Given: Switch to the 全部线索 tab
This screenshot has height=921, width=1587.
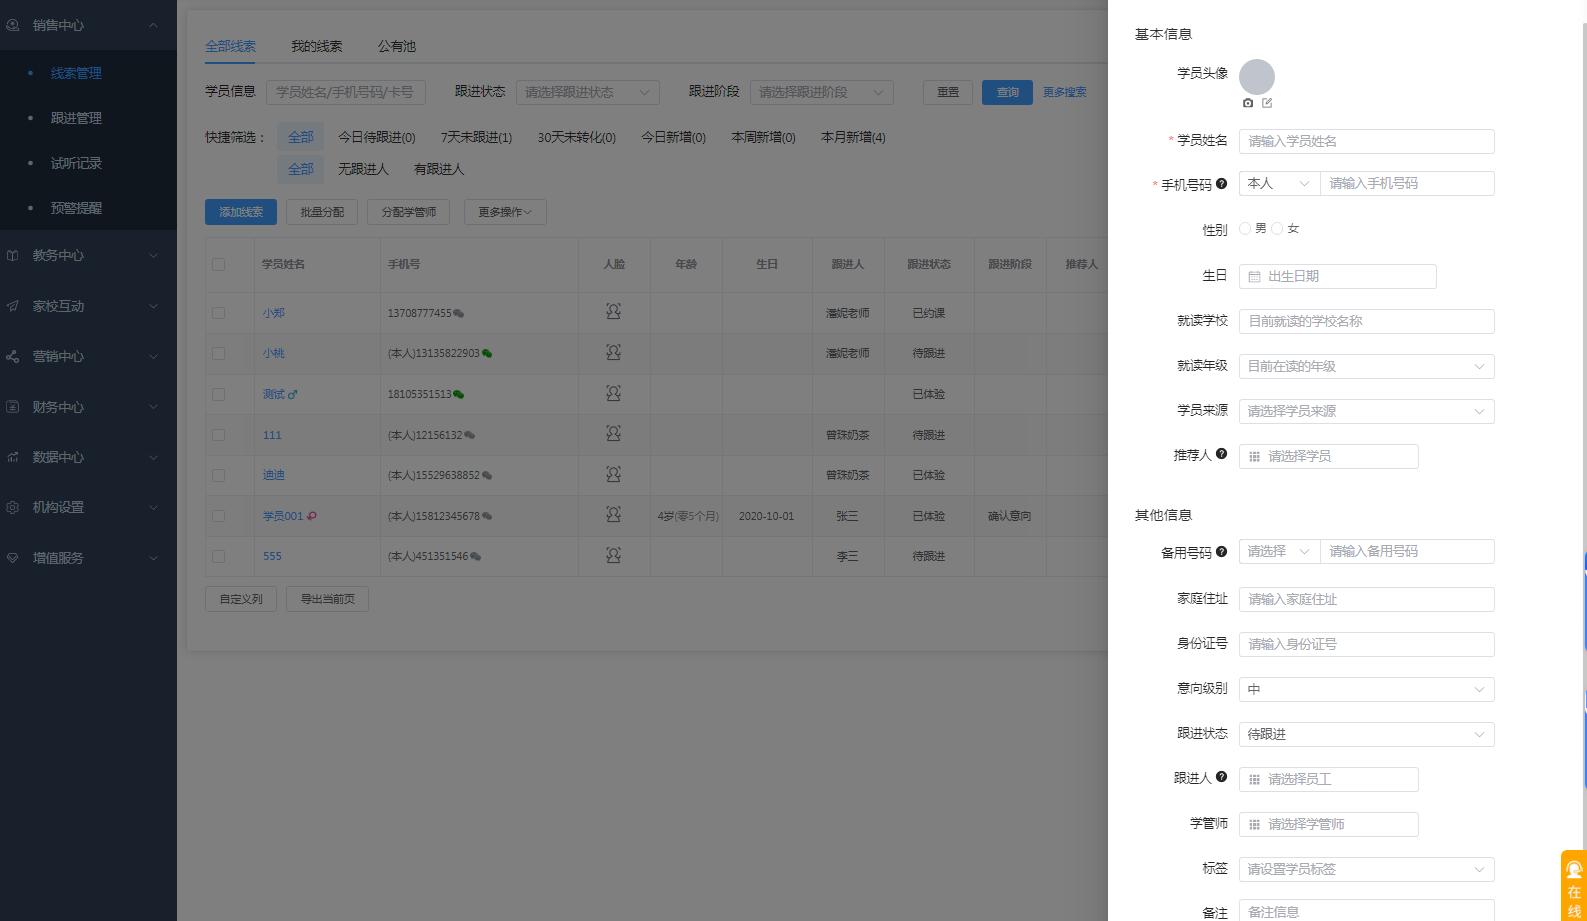Looking at the screenshot, I should click(x=230, y=46).
